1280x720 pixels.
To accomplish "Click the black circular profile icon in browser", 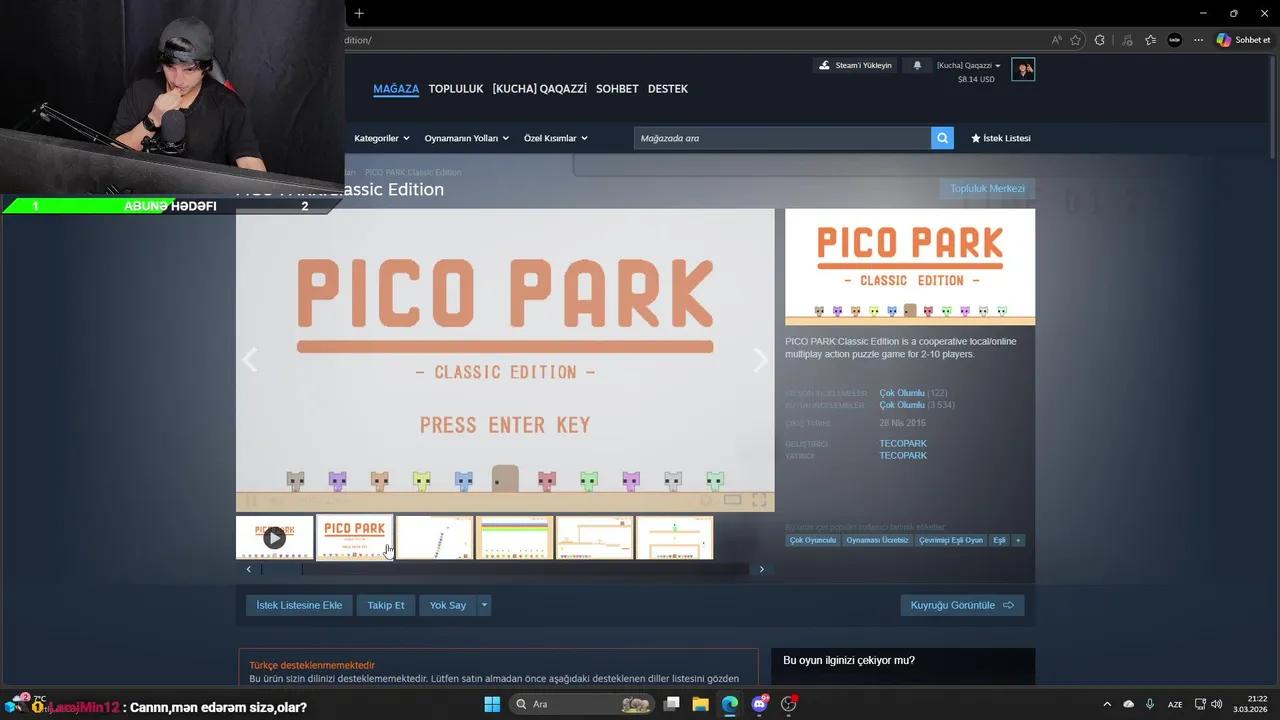I will (x=1175, y=40).
